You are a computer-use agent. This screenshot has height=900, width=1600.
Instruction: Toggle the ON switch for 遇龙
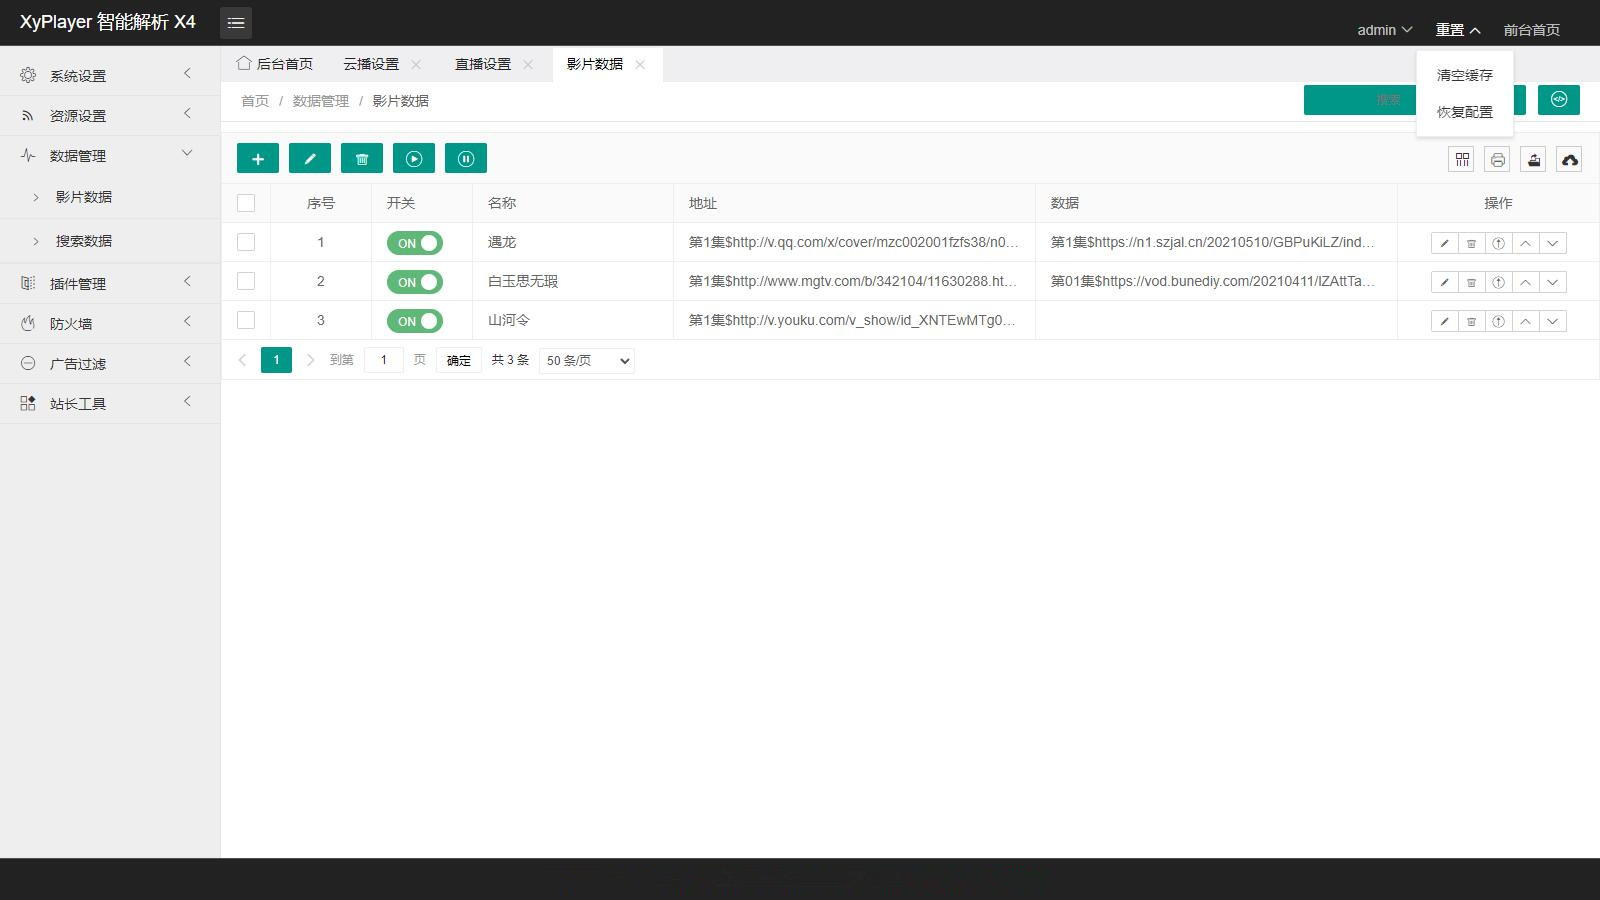(x=415, y=243)
